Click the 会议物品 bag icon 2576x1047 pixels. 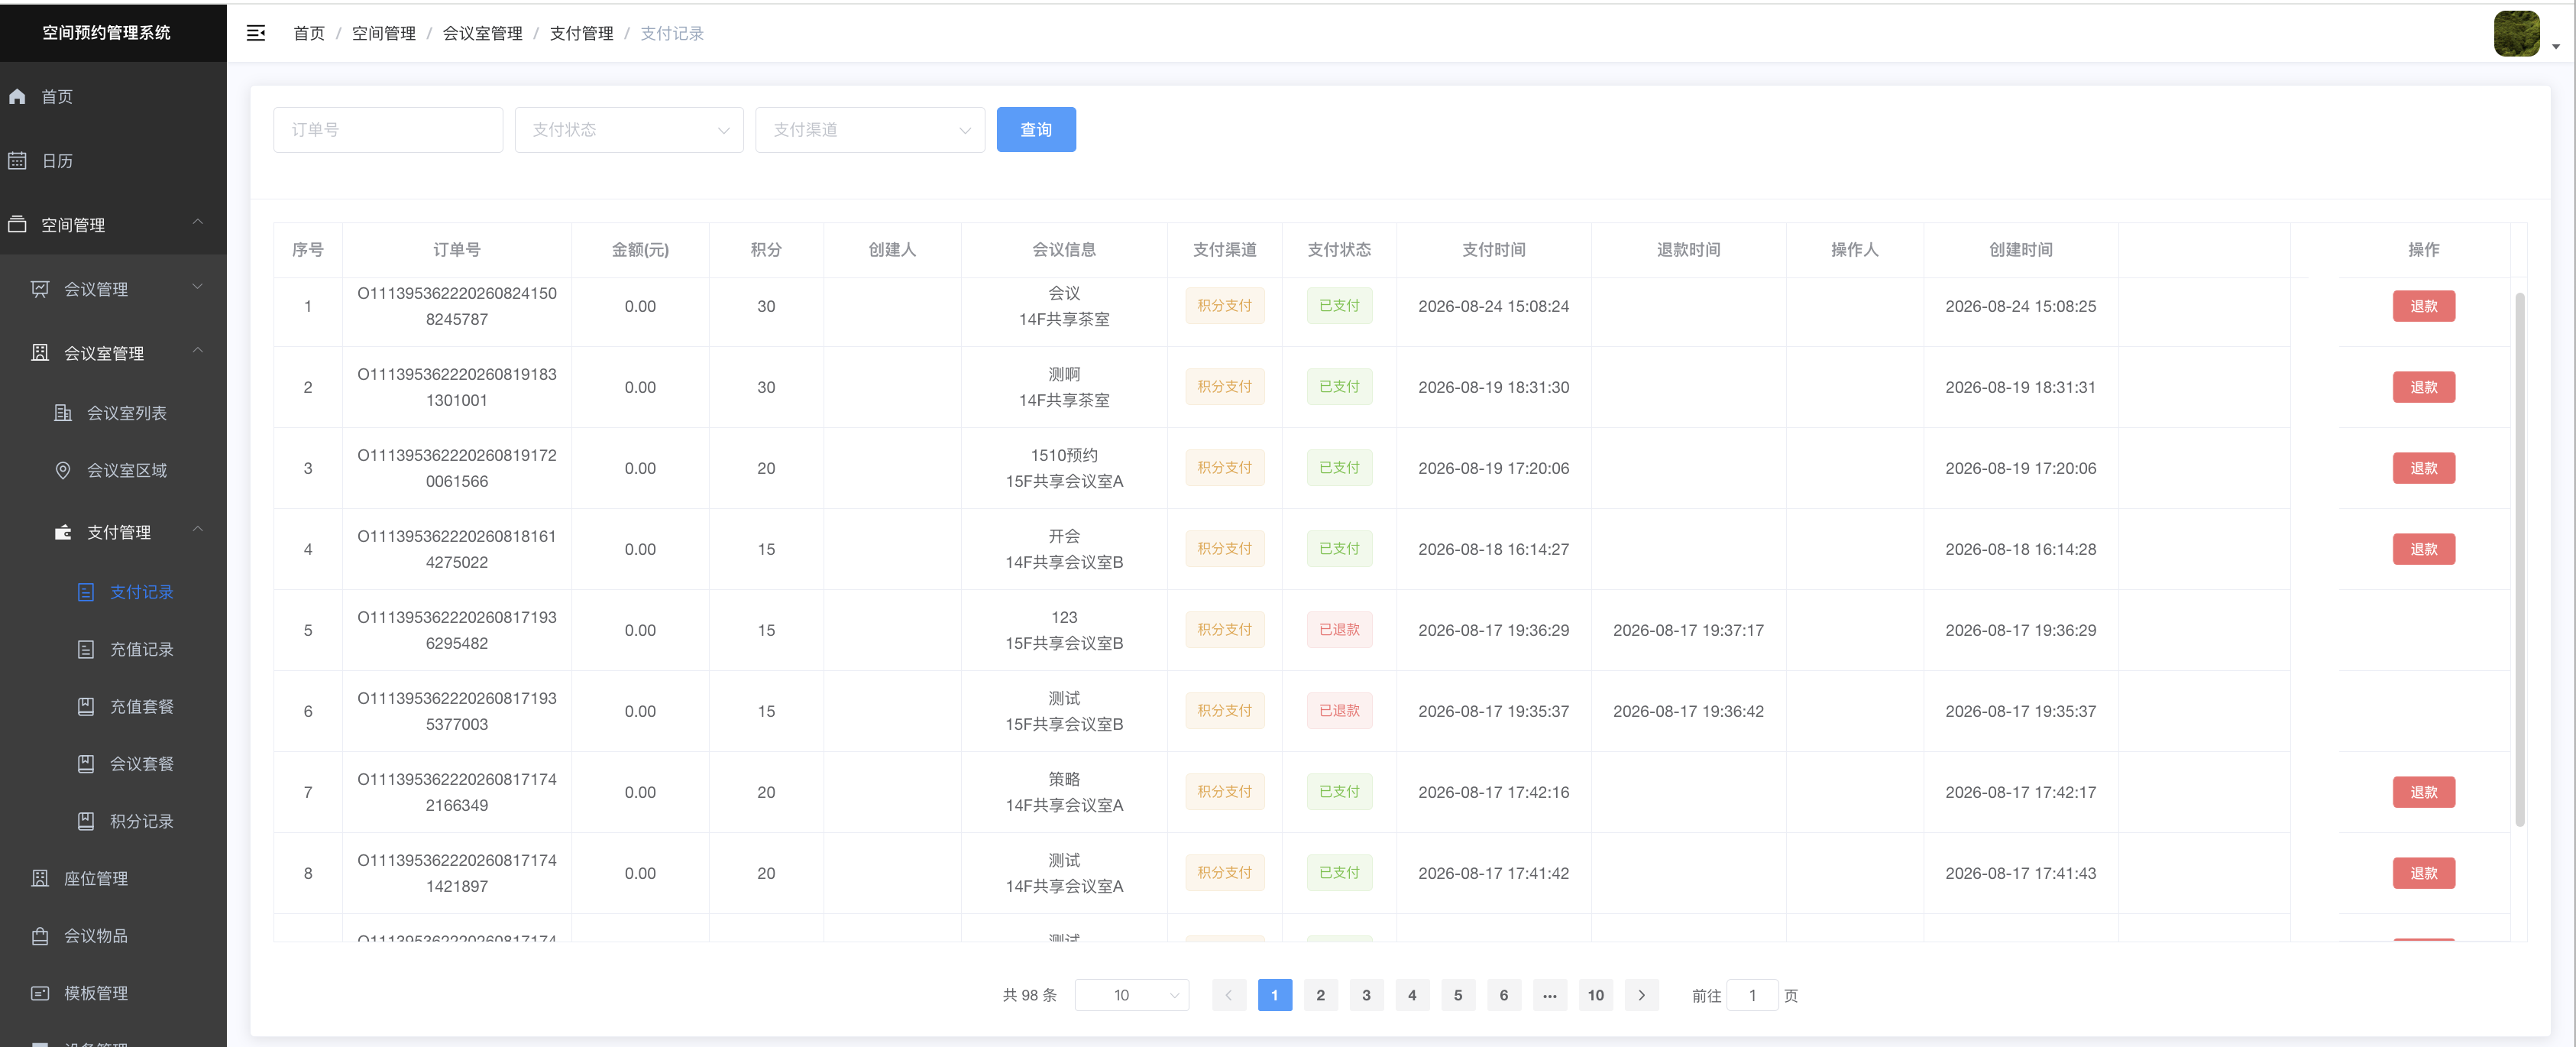40,936
